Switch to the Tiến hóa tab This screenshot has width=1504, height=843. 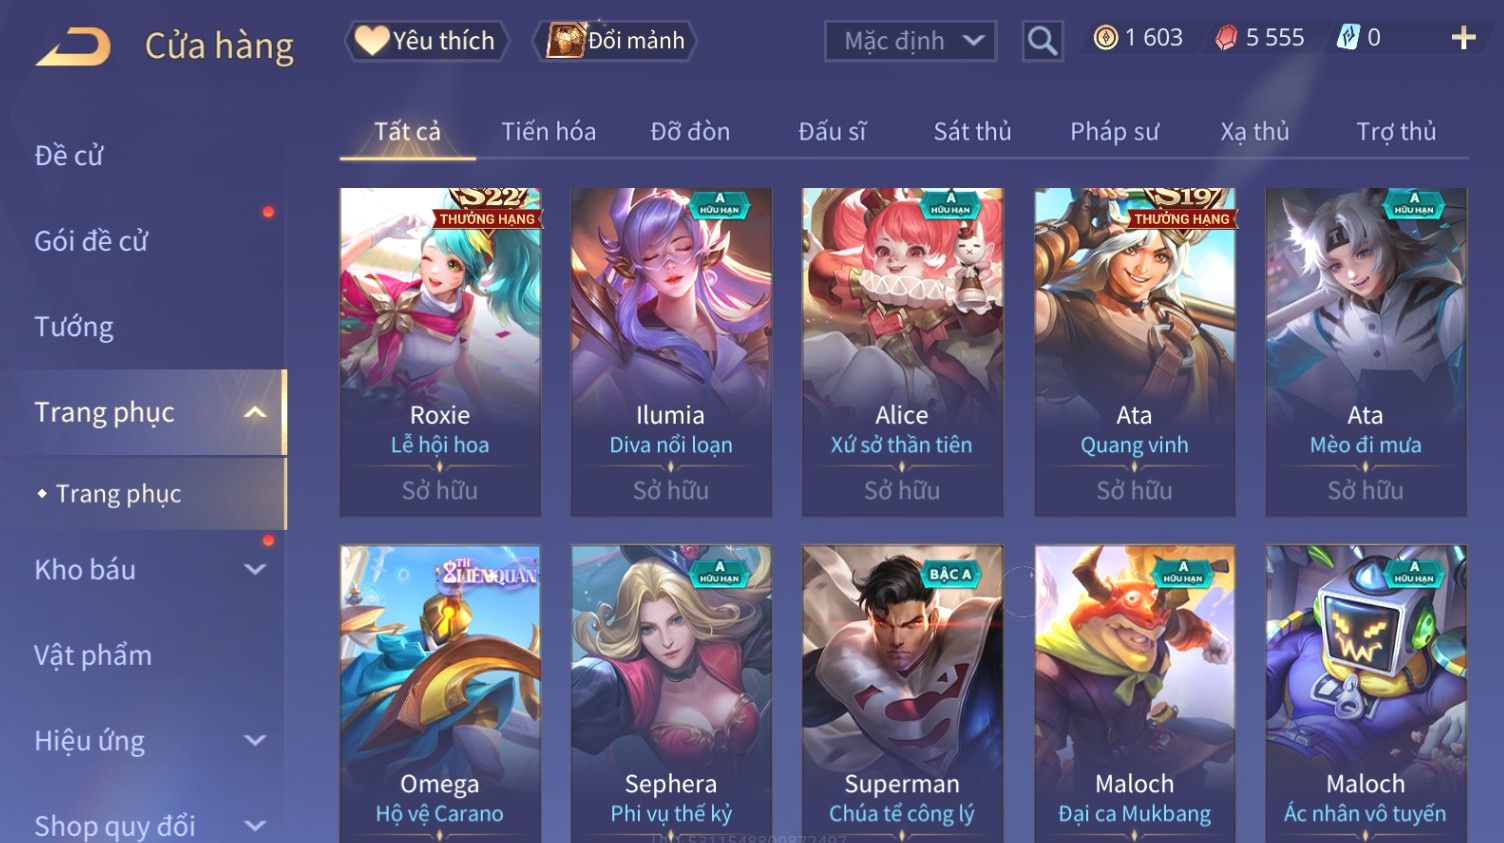(548, 131)
